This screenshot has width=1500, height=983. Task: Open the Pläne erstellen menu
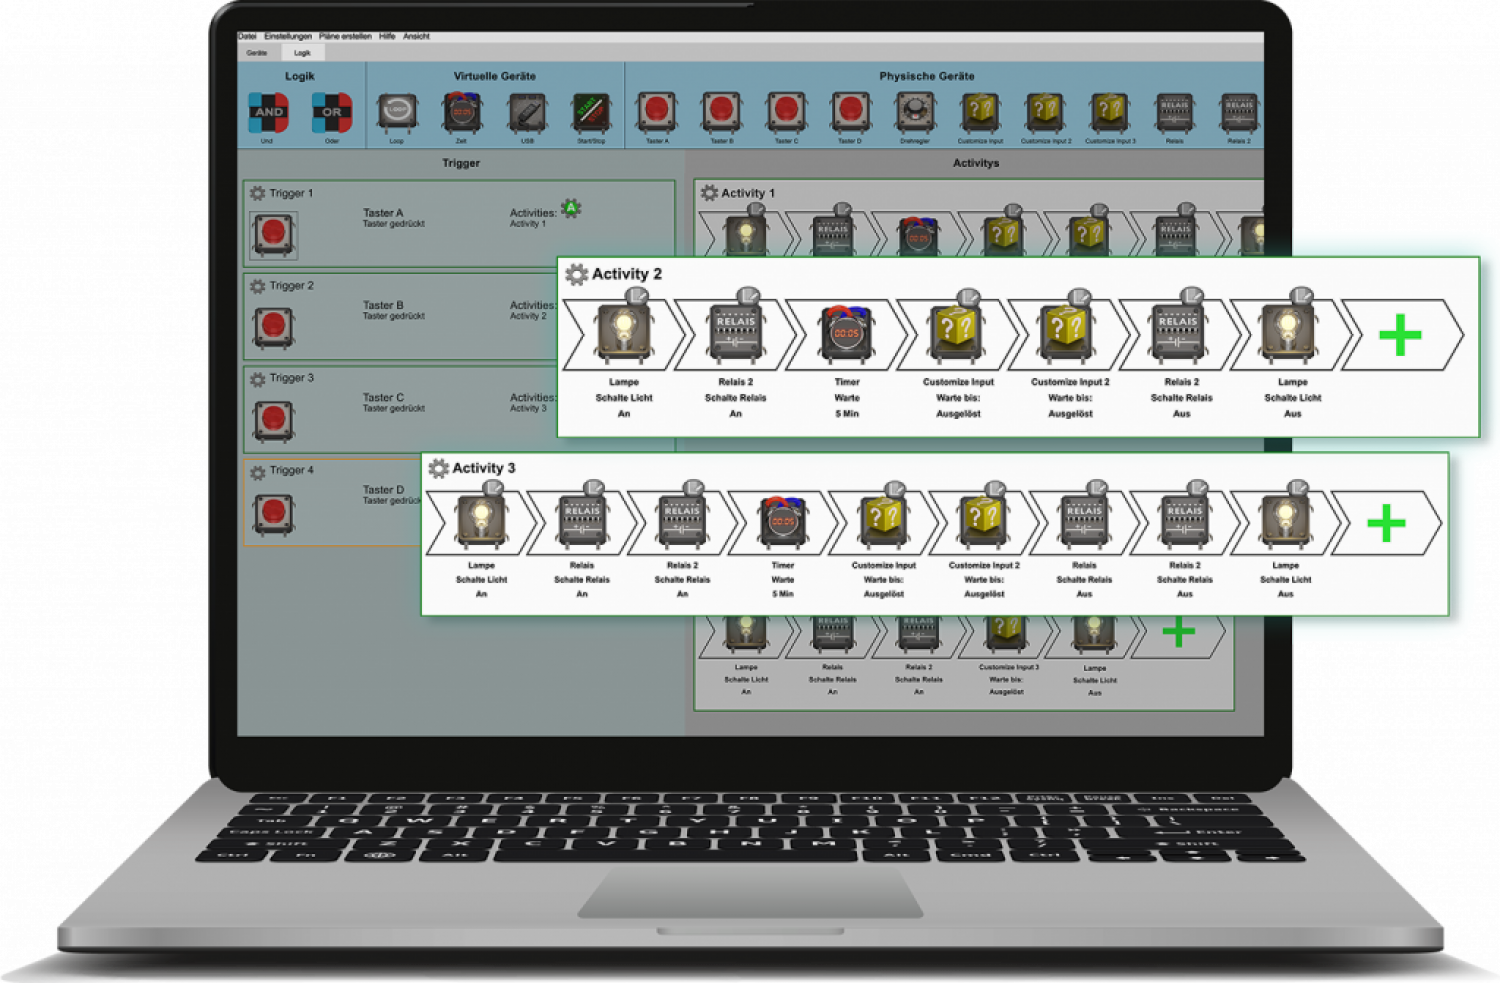[x=345, y=36]
